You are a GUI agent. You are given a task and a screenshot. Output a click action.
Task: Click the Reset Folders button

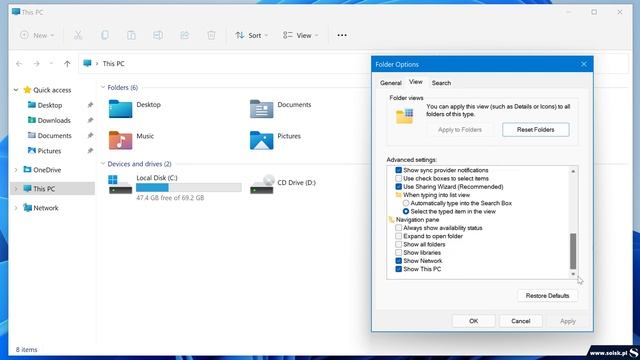point(536,129)
